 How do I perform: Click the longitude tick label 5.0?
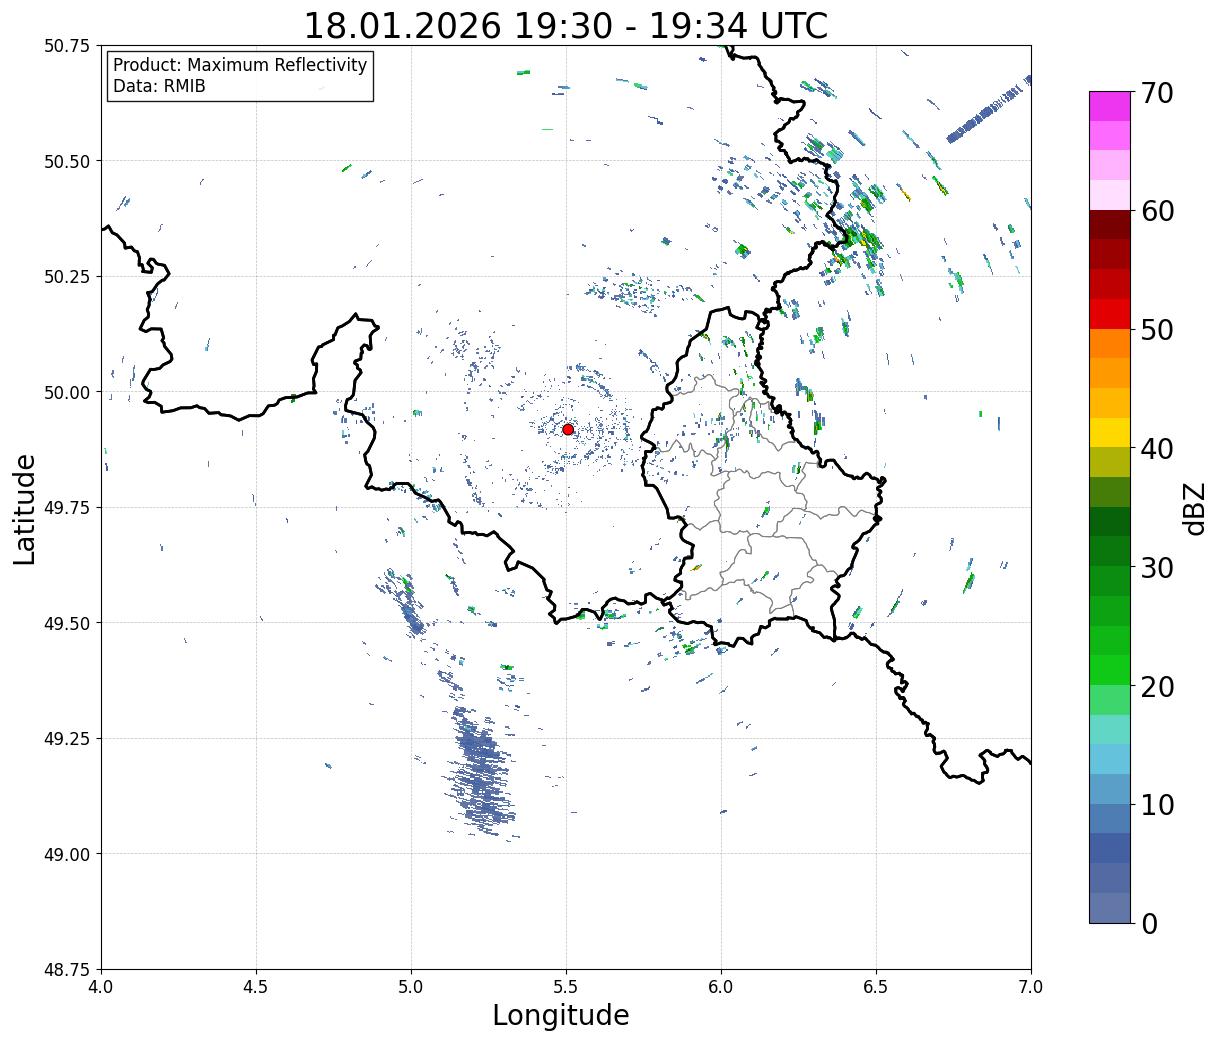tap(411, 987)
